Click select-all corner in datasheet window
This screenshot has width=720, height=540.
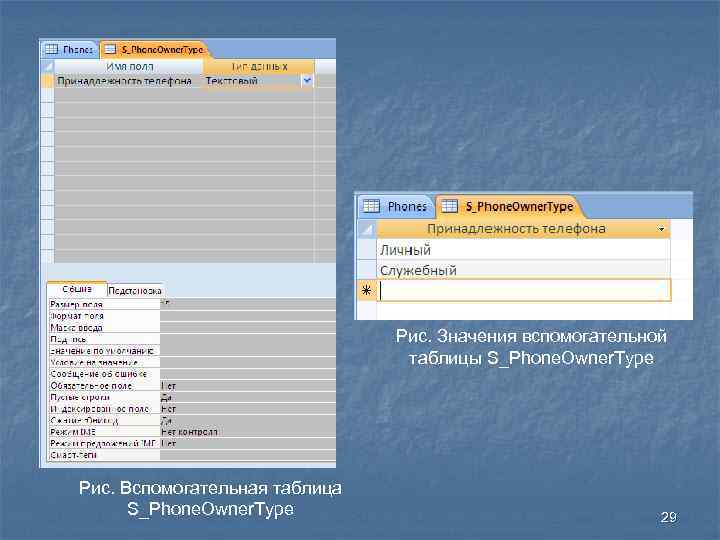[x=366, y=229]
